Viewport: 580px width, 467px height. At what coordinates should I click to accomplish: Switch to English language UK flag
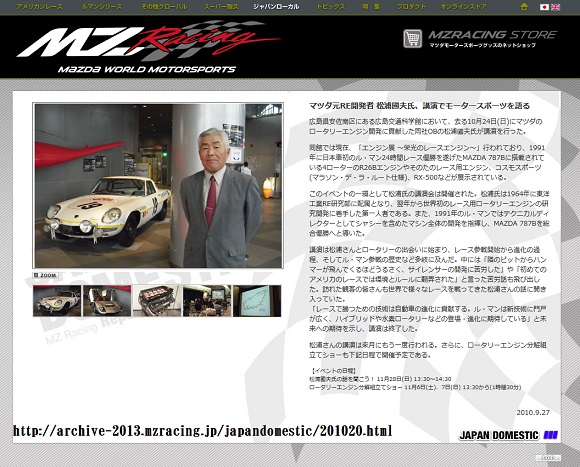click(555, 7)
